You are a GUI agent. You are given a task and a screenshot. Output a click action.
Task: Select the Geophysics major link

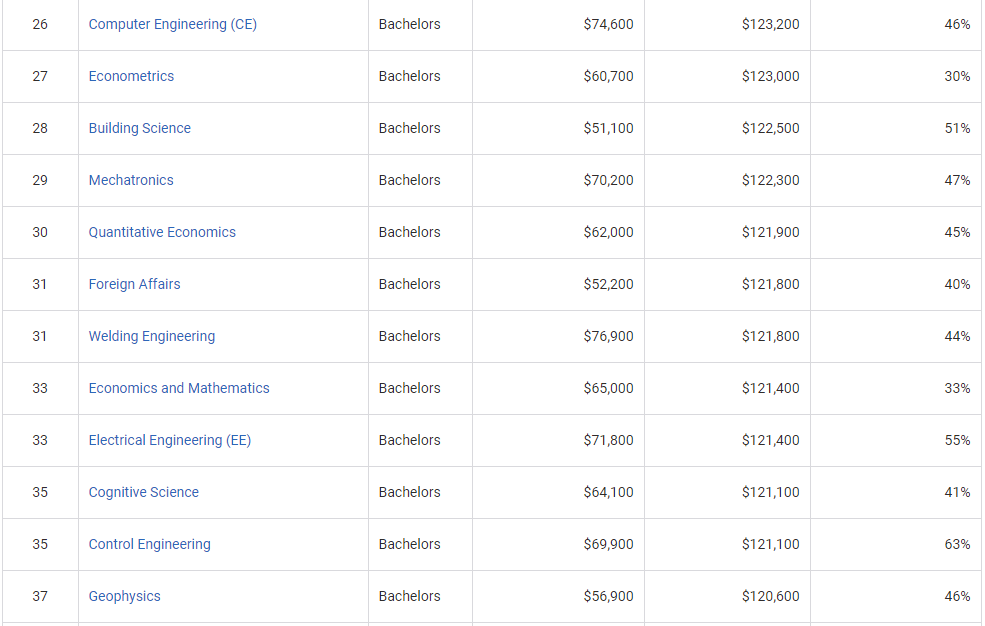click(124, 596)
